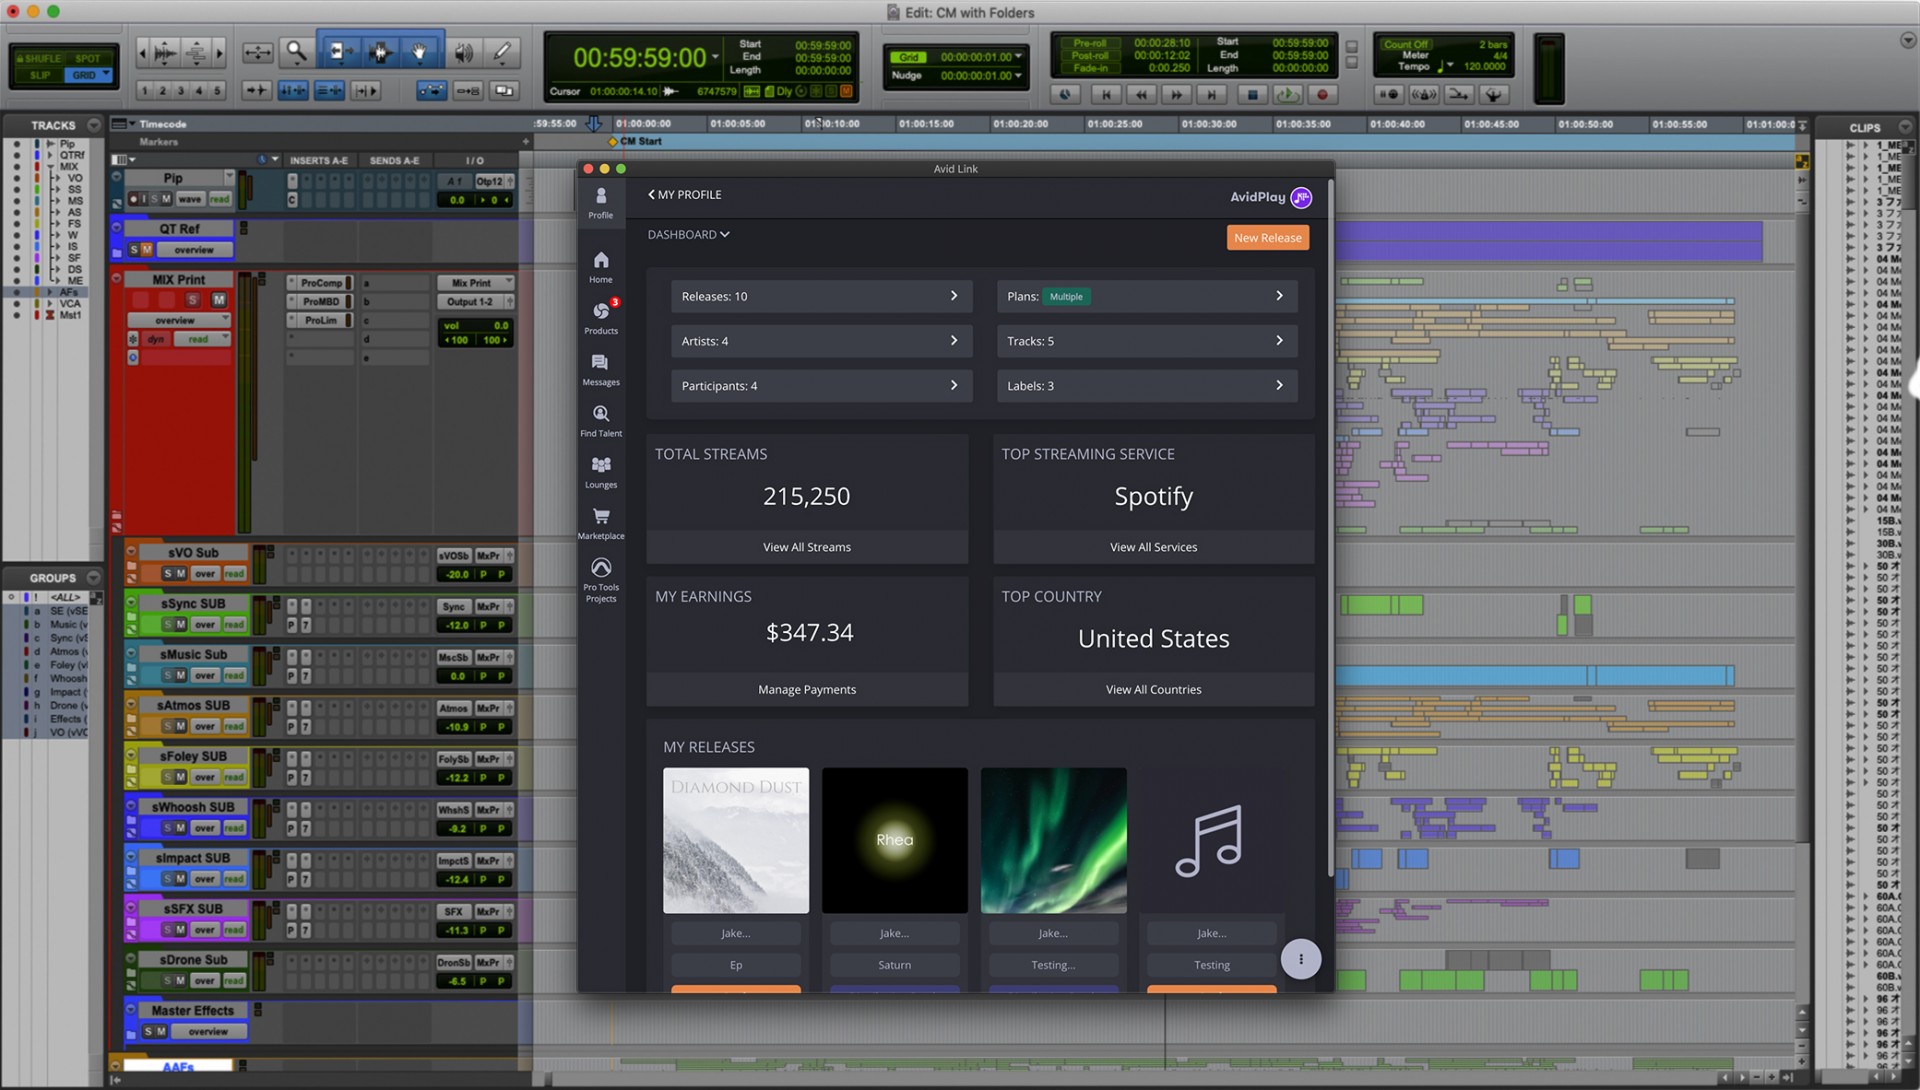This screenshot has height=1090, width=1920.
Task: Click the color swatch beside the Music group
Action: (26, 624)
